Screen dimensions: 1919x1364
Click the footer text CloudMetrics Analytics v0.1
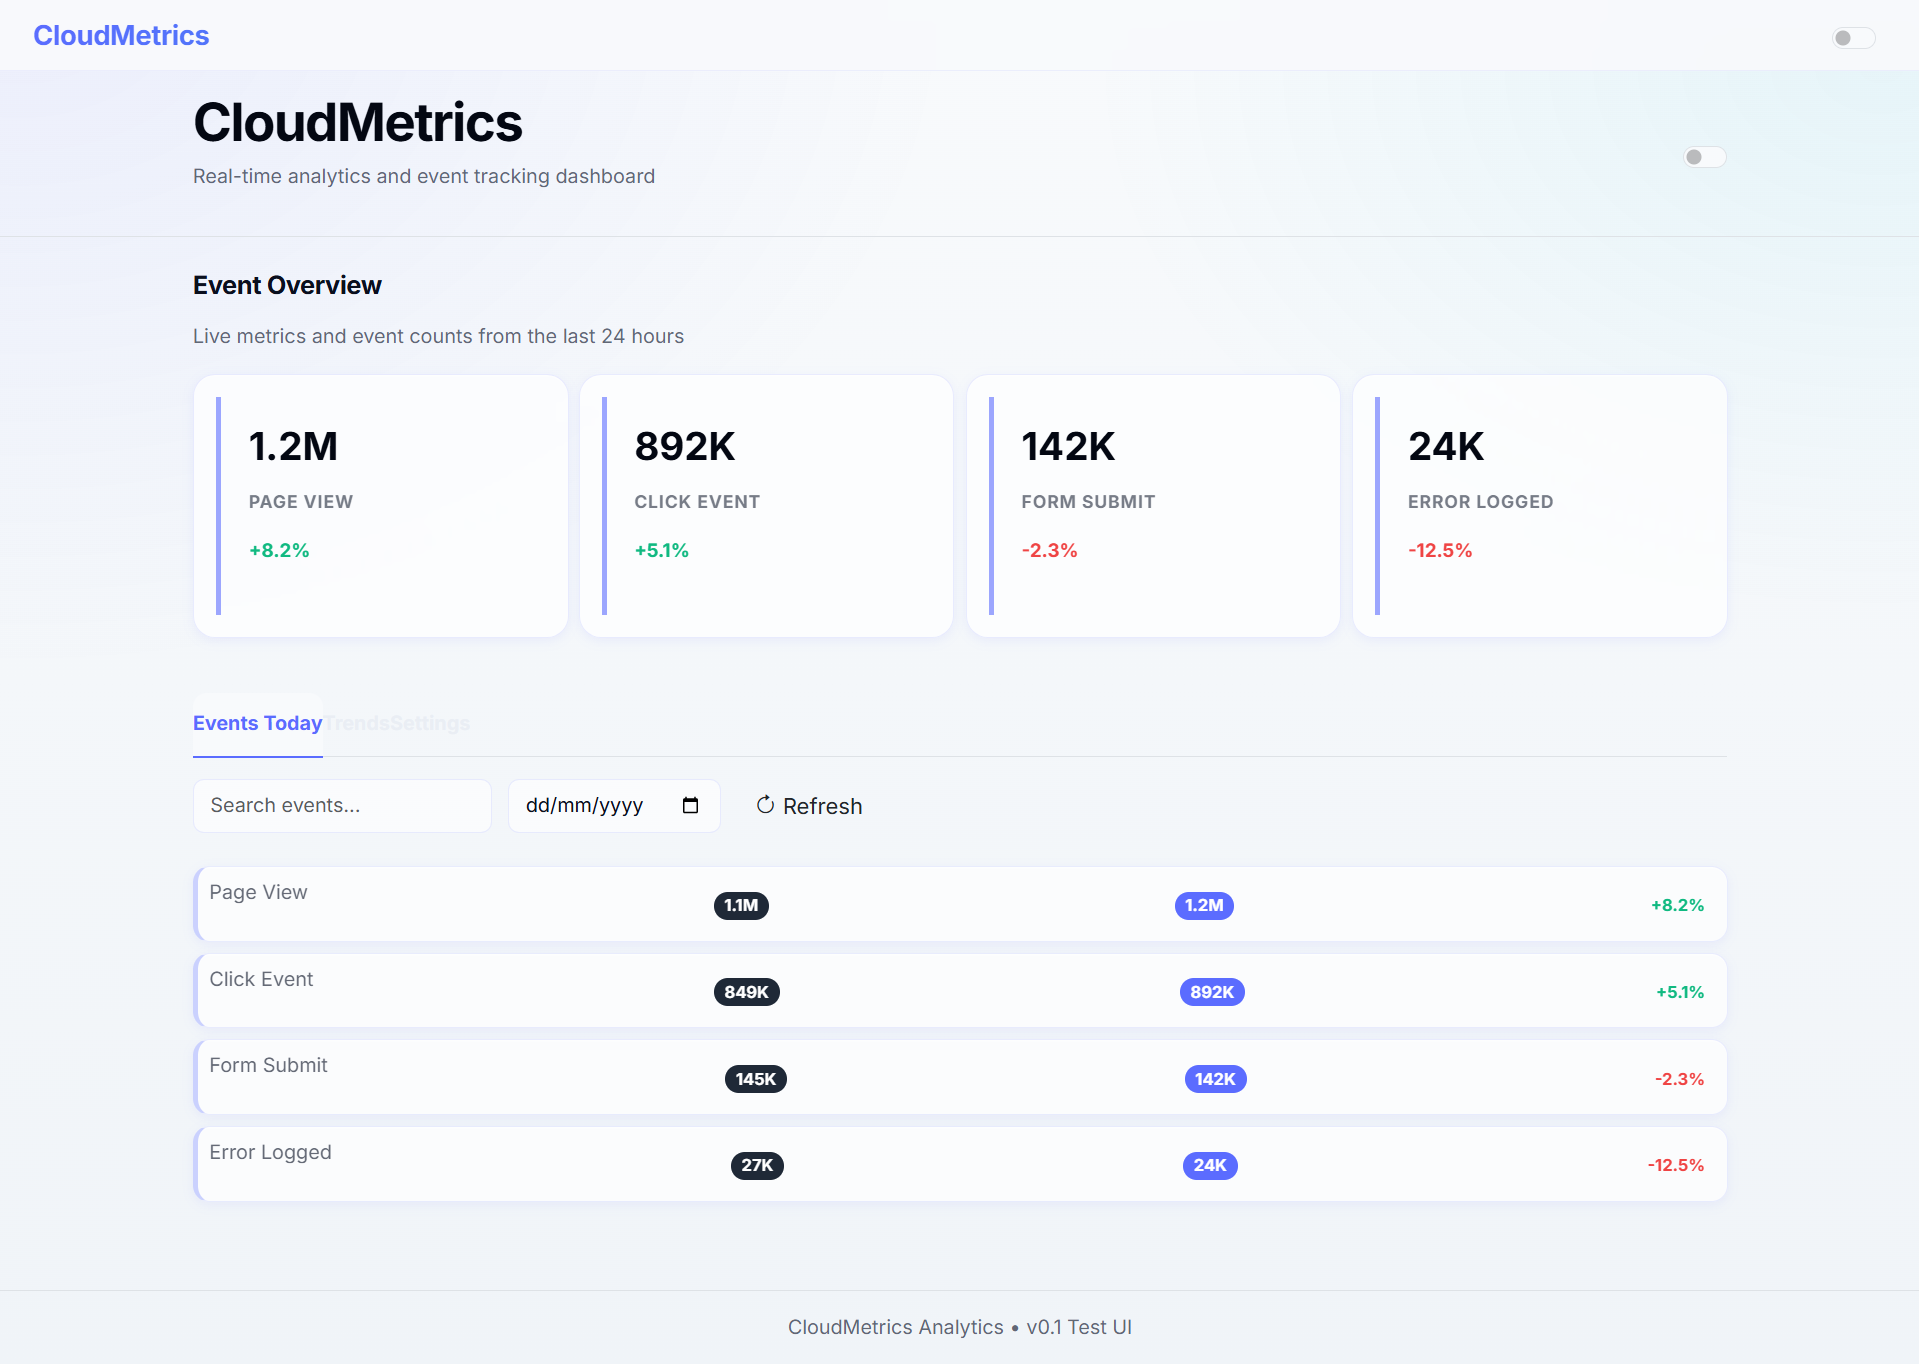(x=960, y=1327)
